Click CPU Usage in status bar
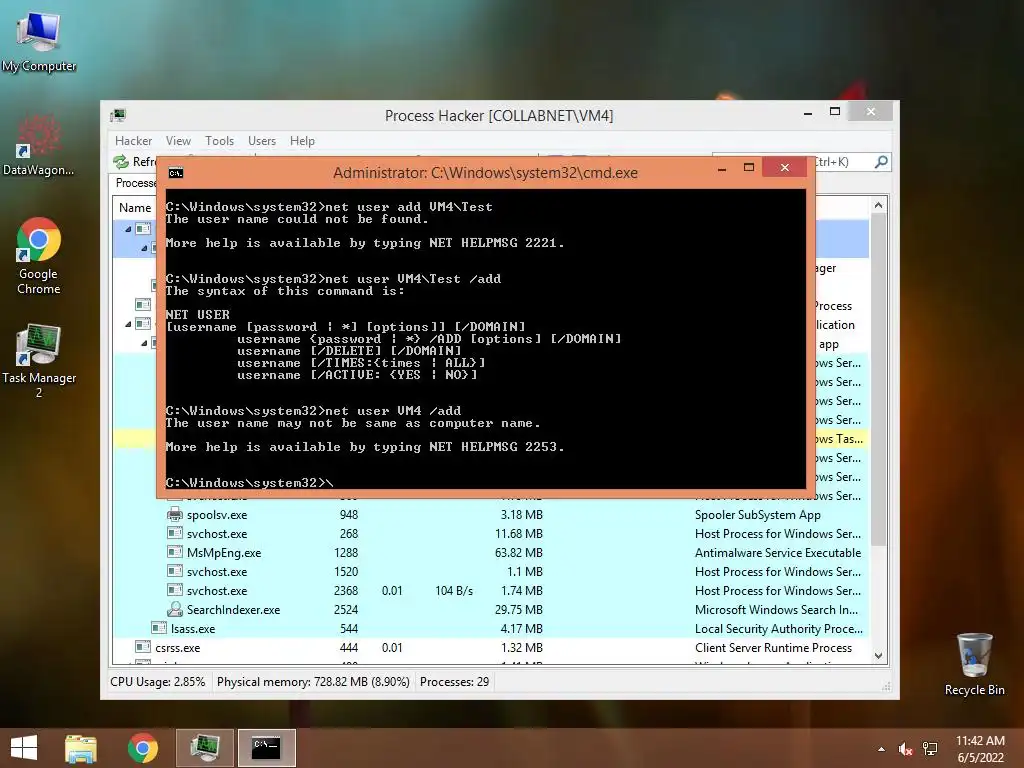 157,682
